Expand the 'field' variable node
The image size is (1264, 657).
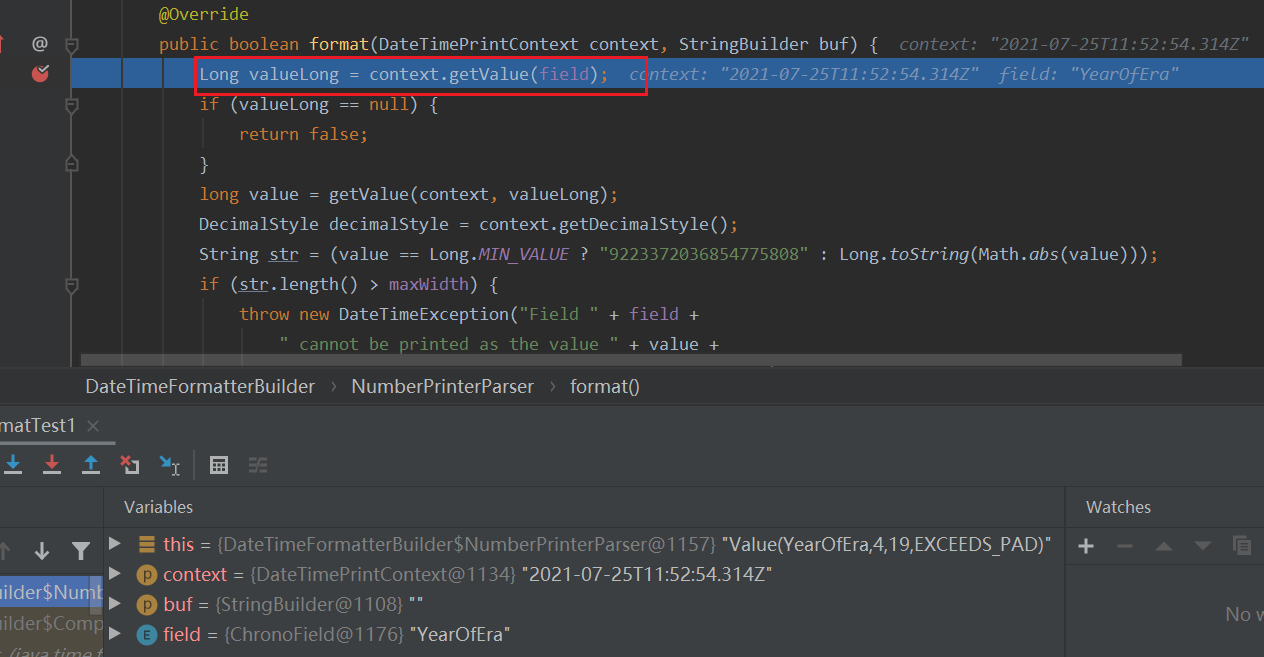pyautogui.click(x=115, y=634)
